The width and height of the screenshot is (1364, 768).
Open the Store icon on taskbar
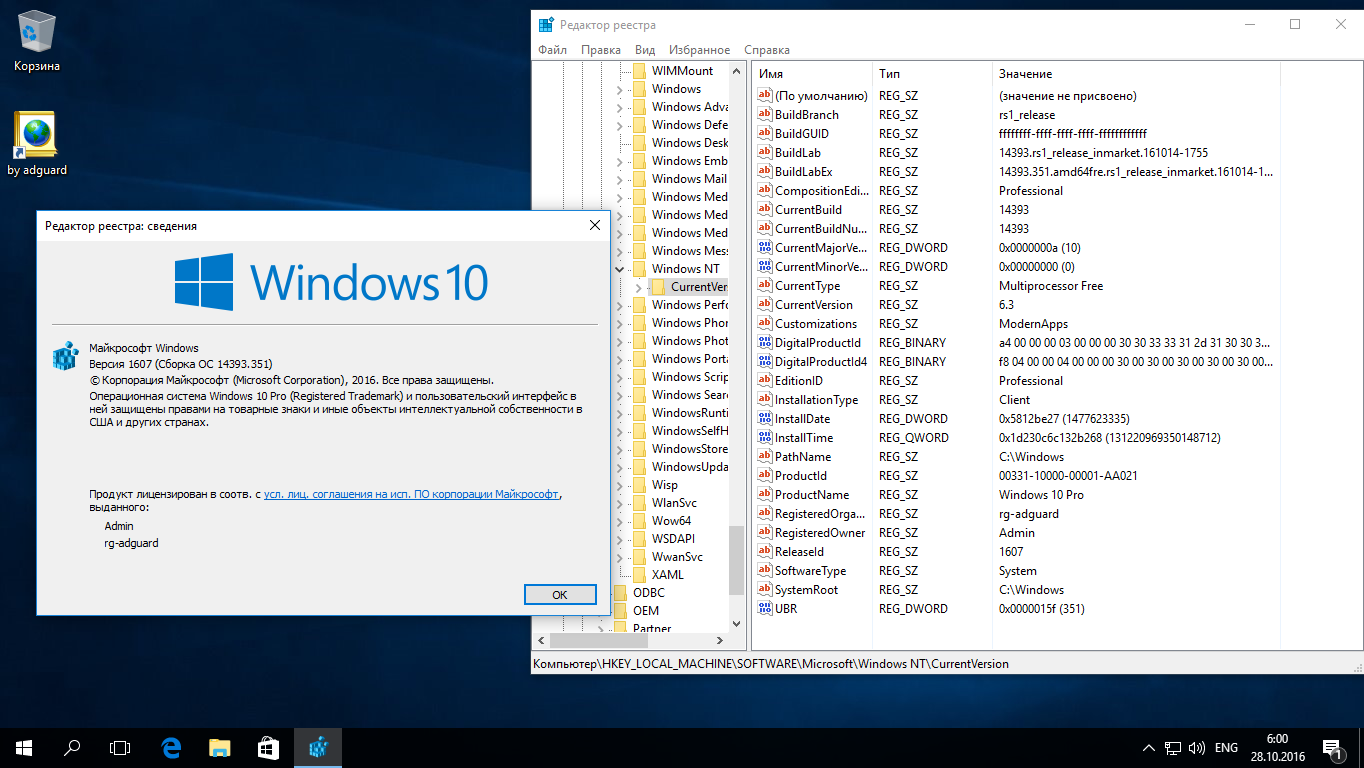coord(269,747)
